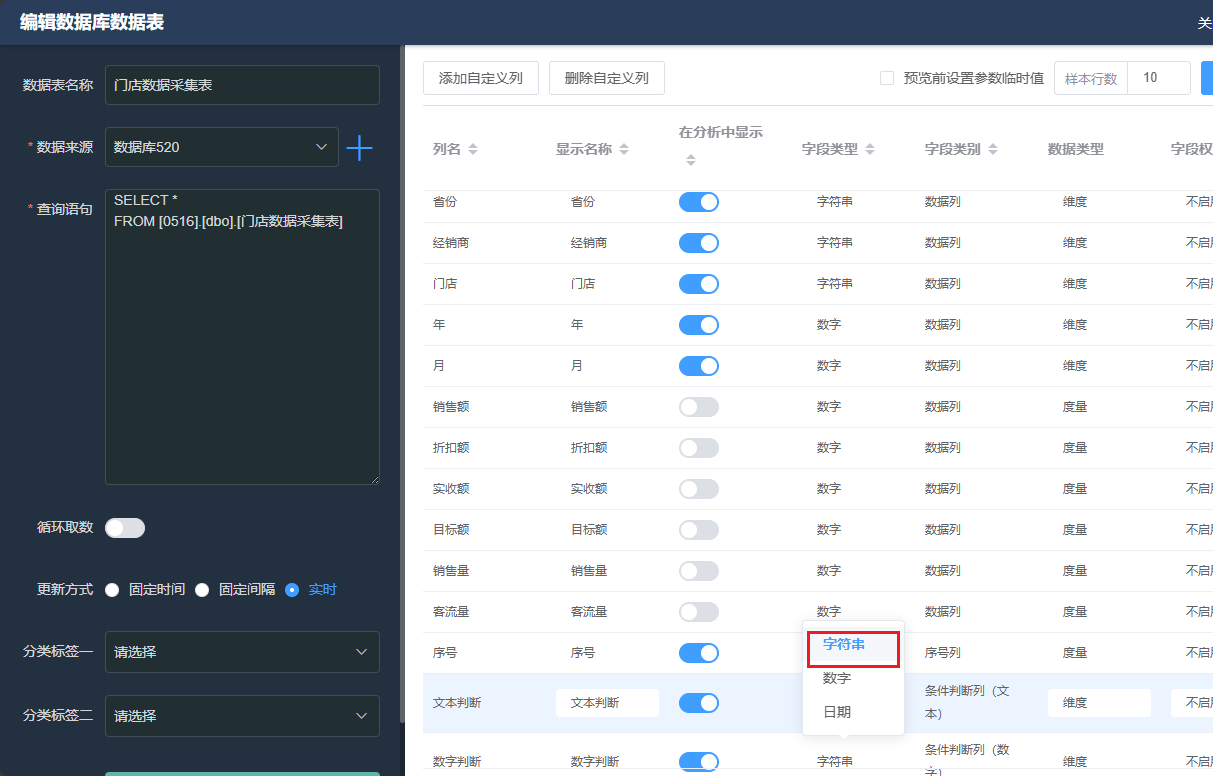Image resolution: width=1213 pixels, height=776 pixels.
Task: Open the 分类标签二 dropdown
Action: [242, 716]
